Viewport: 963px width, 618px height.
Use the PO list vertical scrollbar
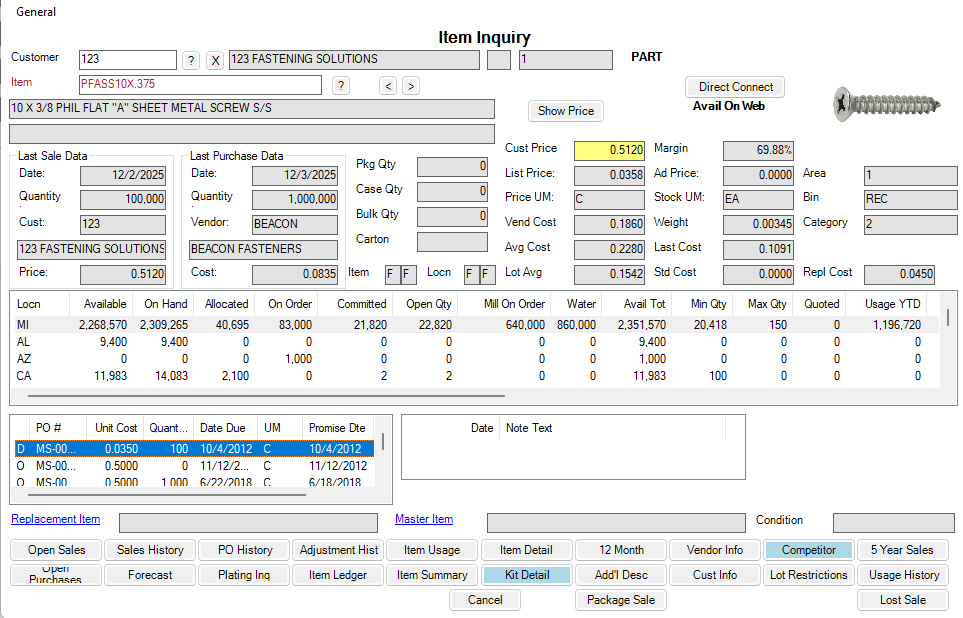[x=383, y=442]
